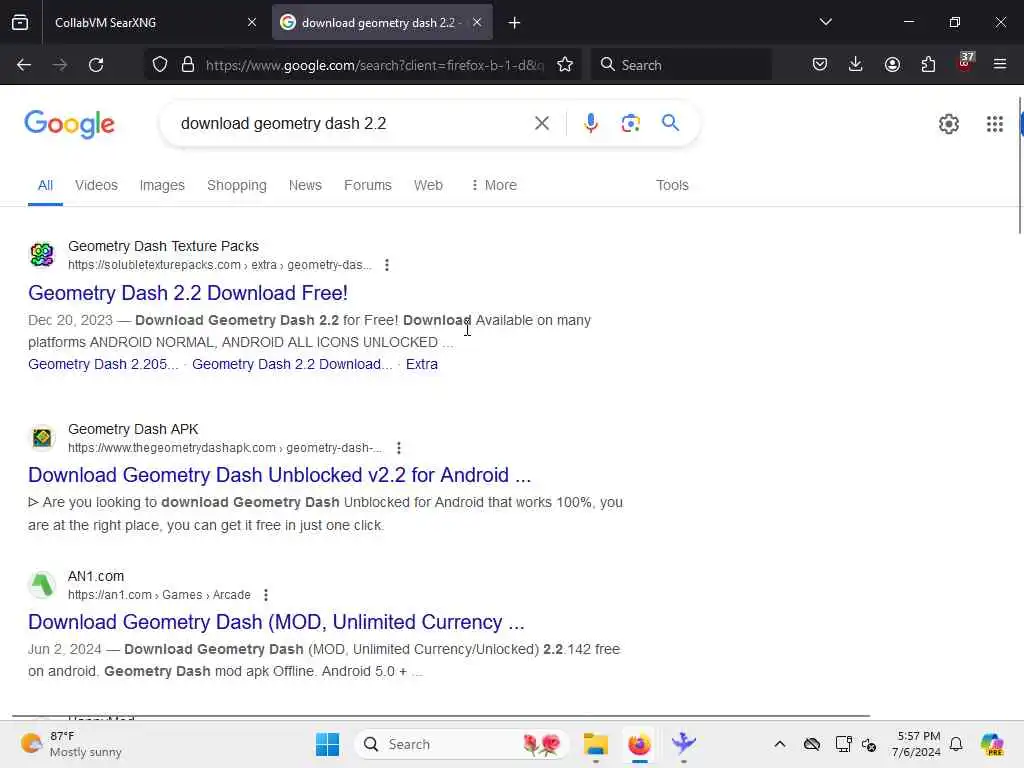Go to Google homepage via logo

pos(69,124)
